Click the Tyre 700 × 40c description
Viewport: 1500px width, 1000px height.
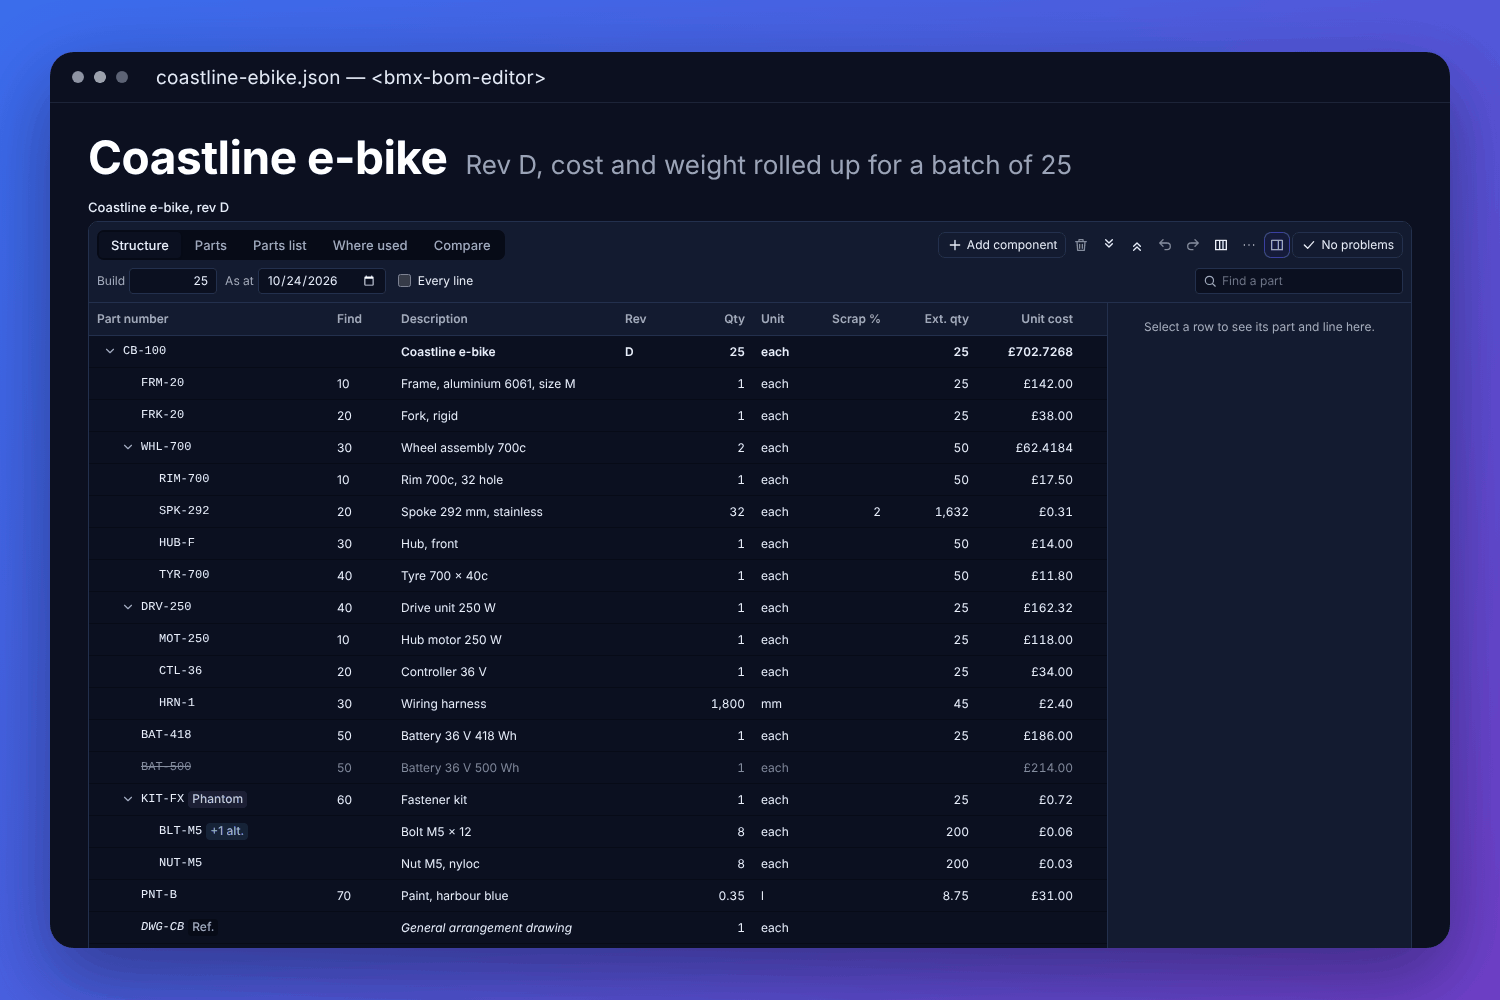tap(445, 576)
